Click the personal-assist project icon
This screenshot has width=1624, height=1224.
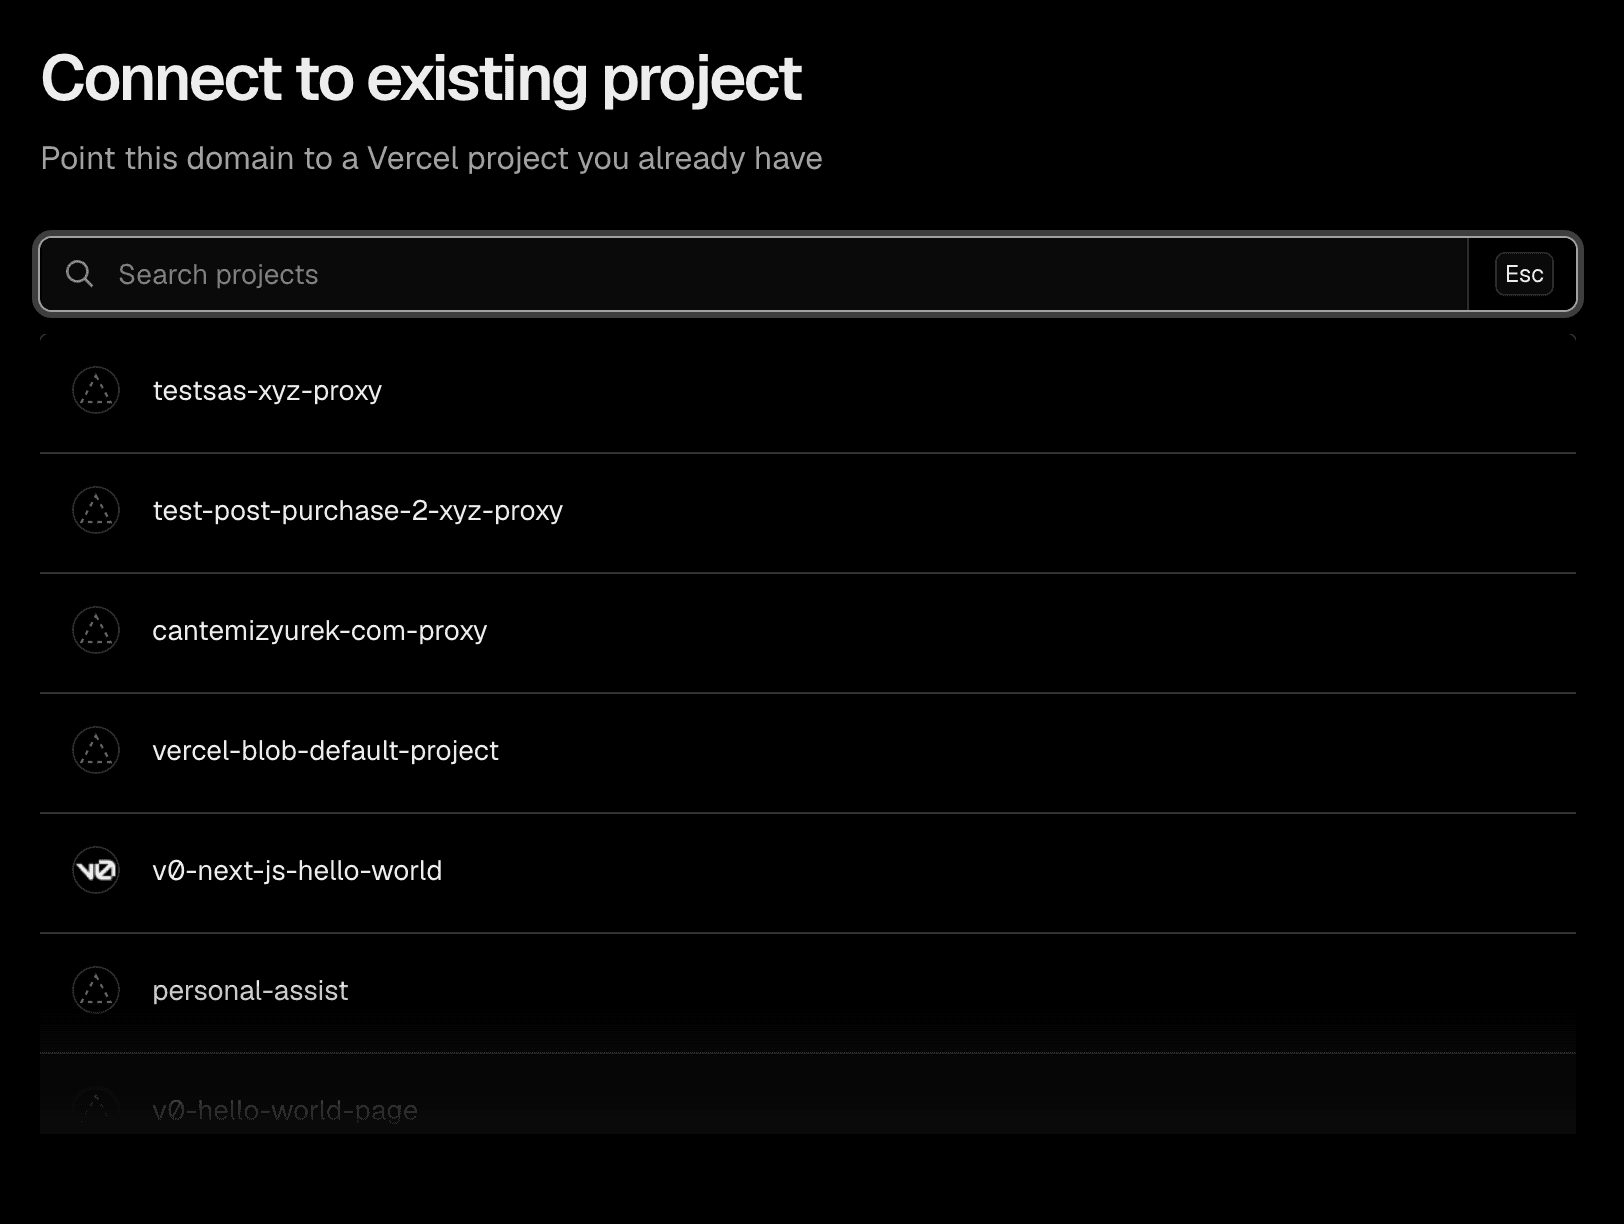coord(96,990)
